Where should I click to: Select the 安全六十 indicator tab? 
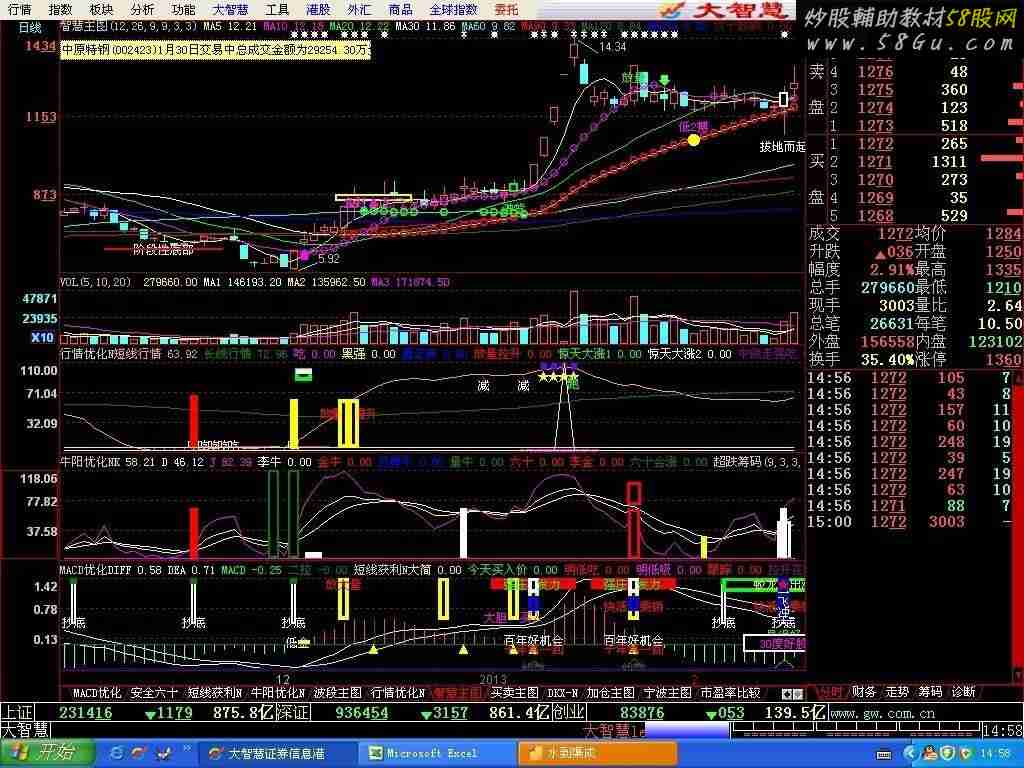pyautogui.click(x=154, y=693)
